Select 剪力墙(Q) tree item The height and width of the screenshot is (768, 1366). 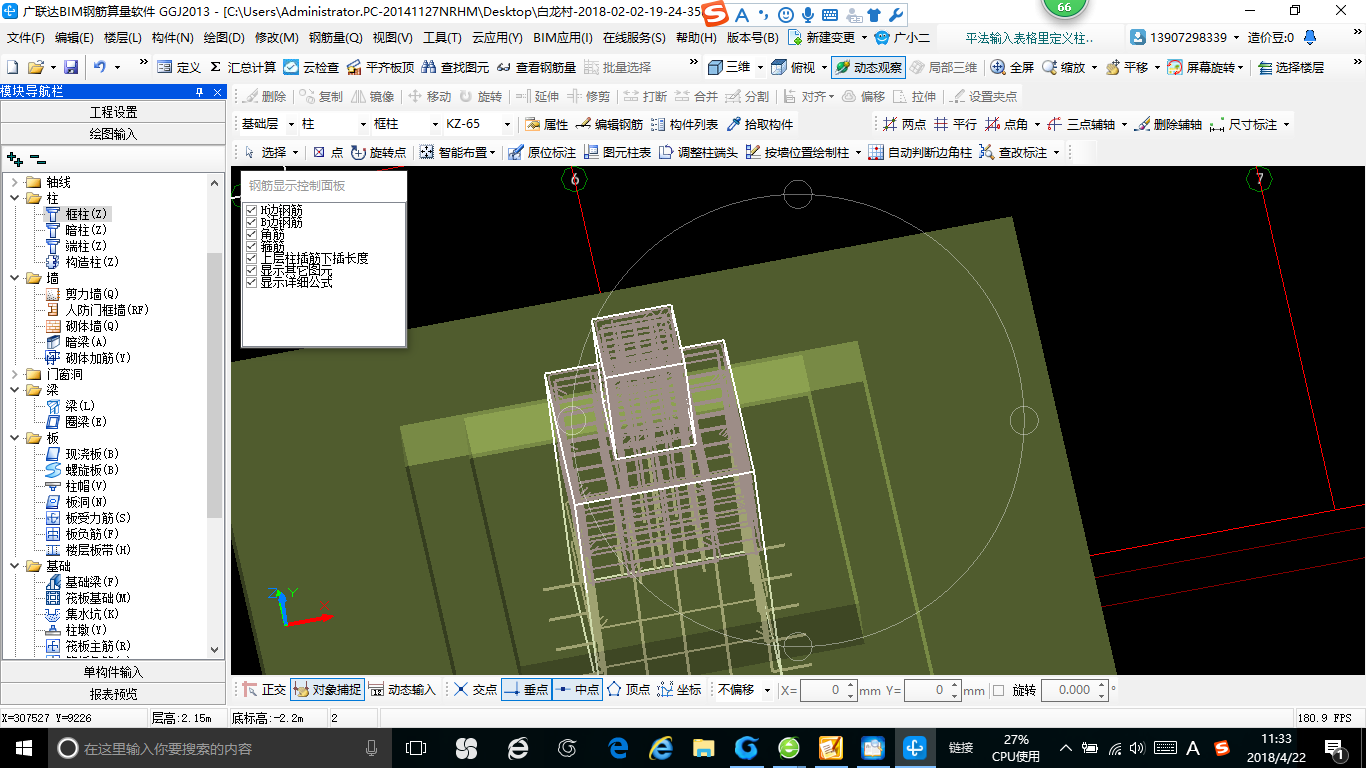(x=82, y=294)
